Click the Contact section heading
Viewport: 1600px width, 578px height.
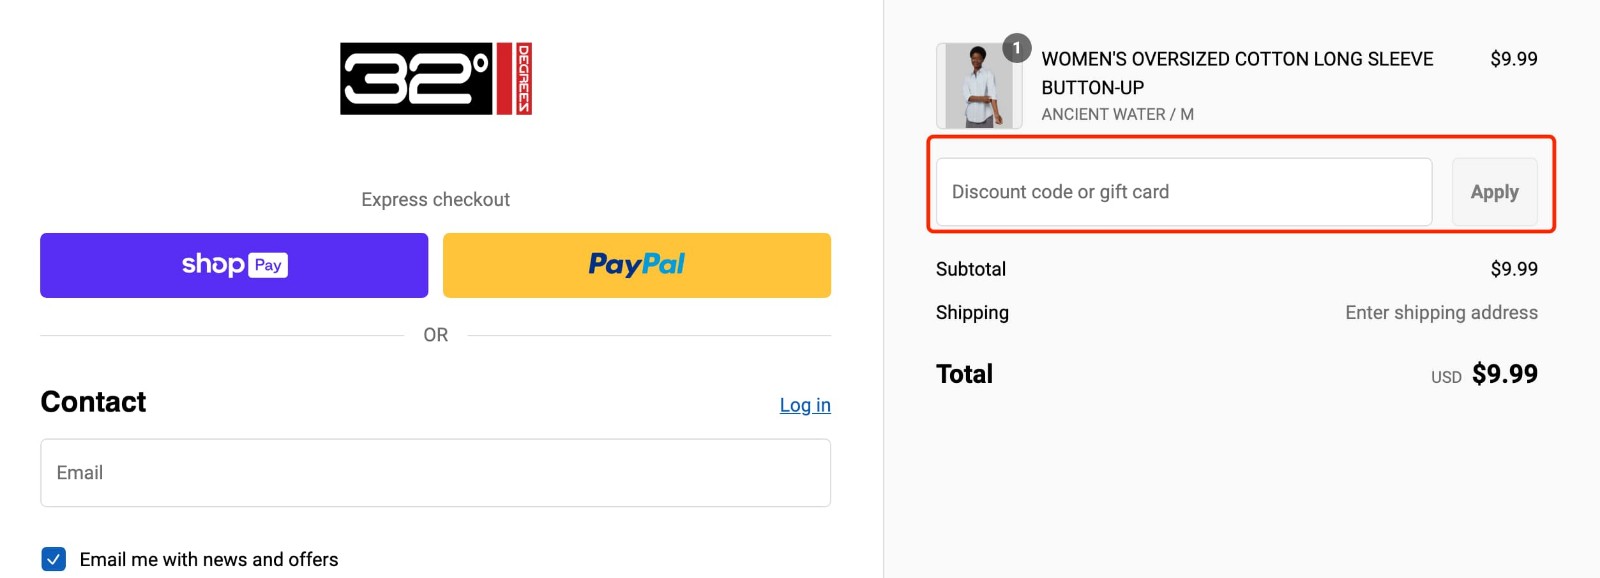tap(93, 402)
